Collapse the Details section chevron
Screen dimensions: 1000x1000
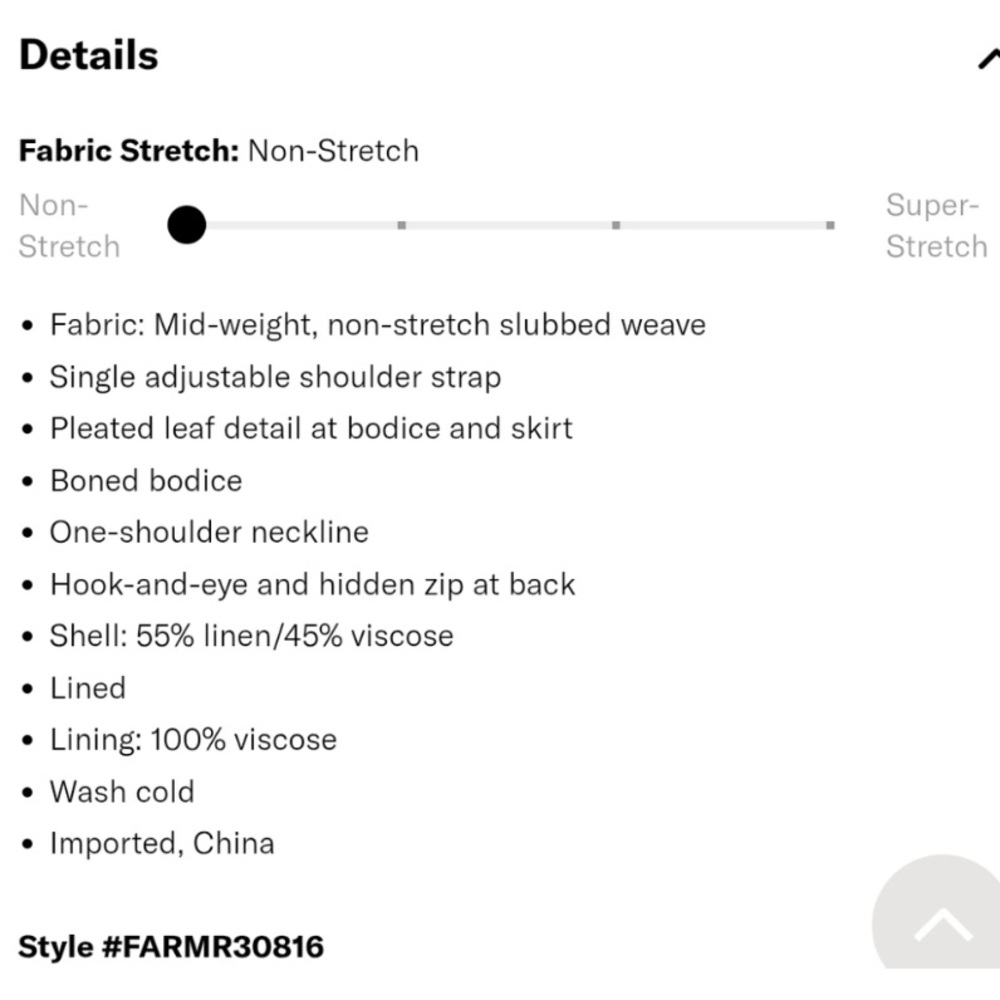988,59
